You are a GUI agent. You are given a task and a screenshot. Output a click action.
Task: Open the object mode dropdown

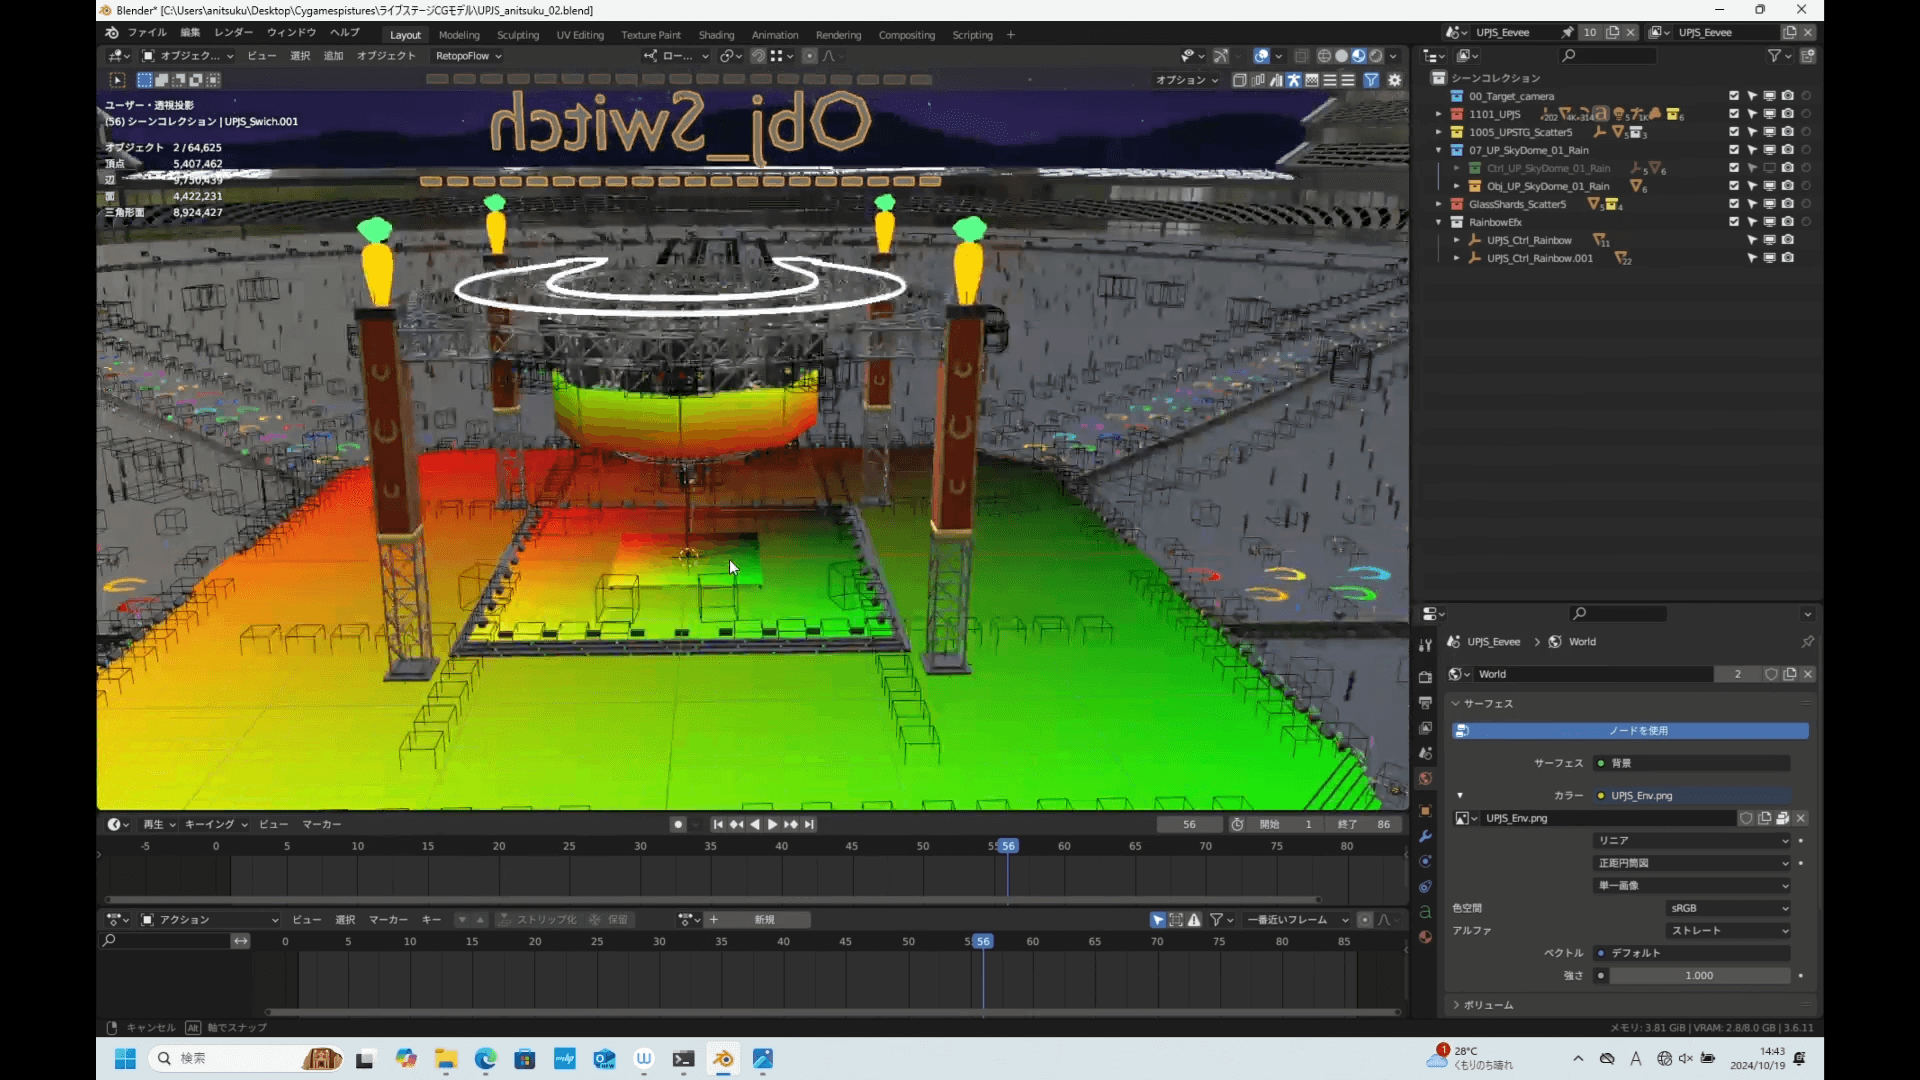187,56
